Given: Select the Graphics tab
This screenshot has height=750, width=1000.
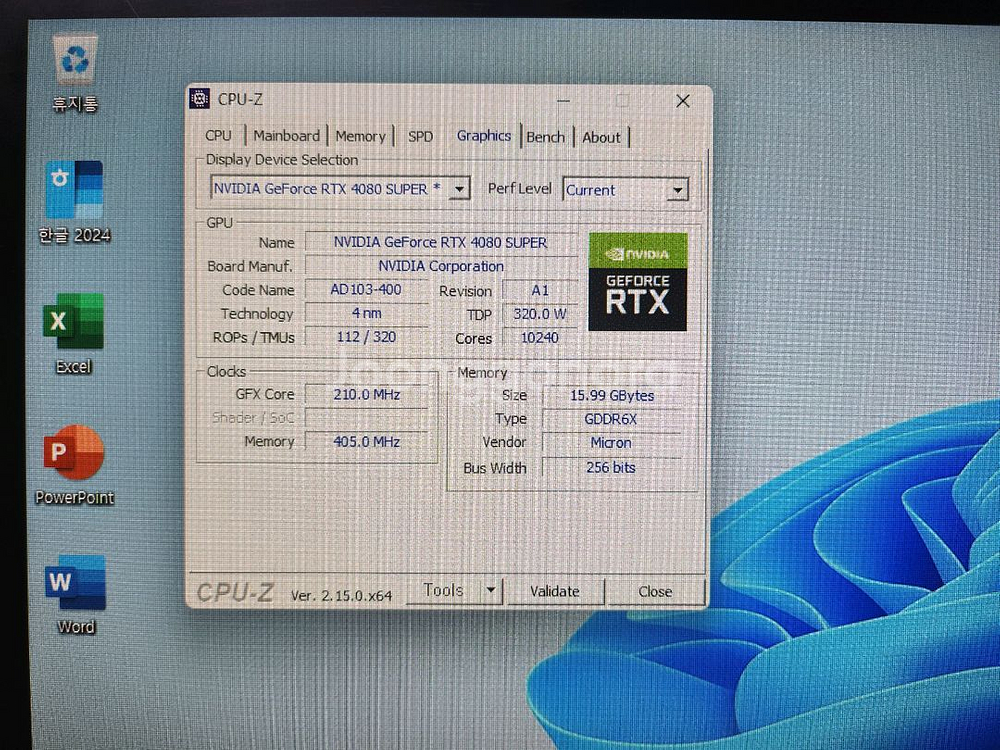Looking at the screenshot, I should click(483, 135).
